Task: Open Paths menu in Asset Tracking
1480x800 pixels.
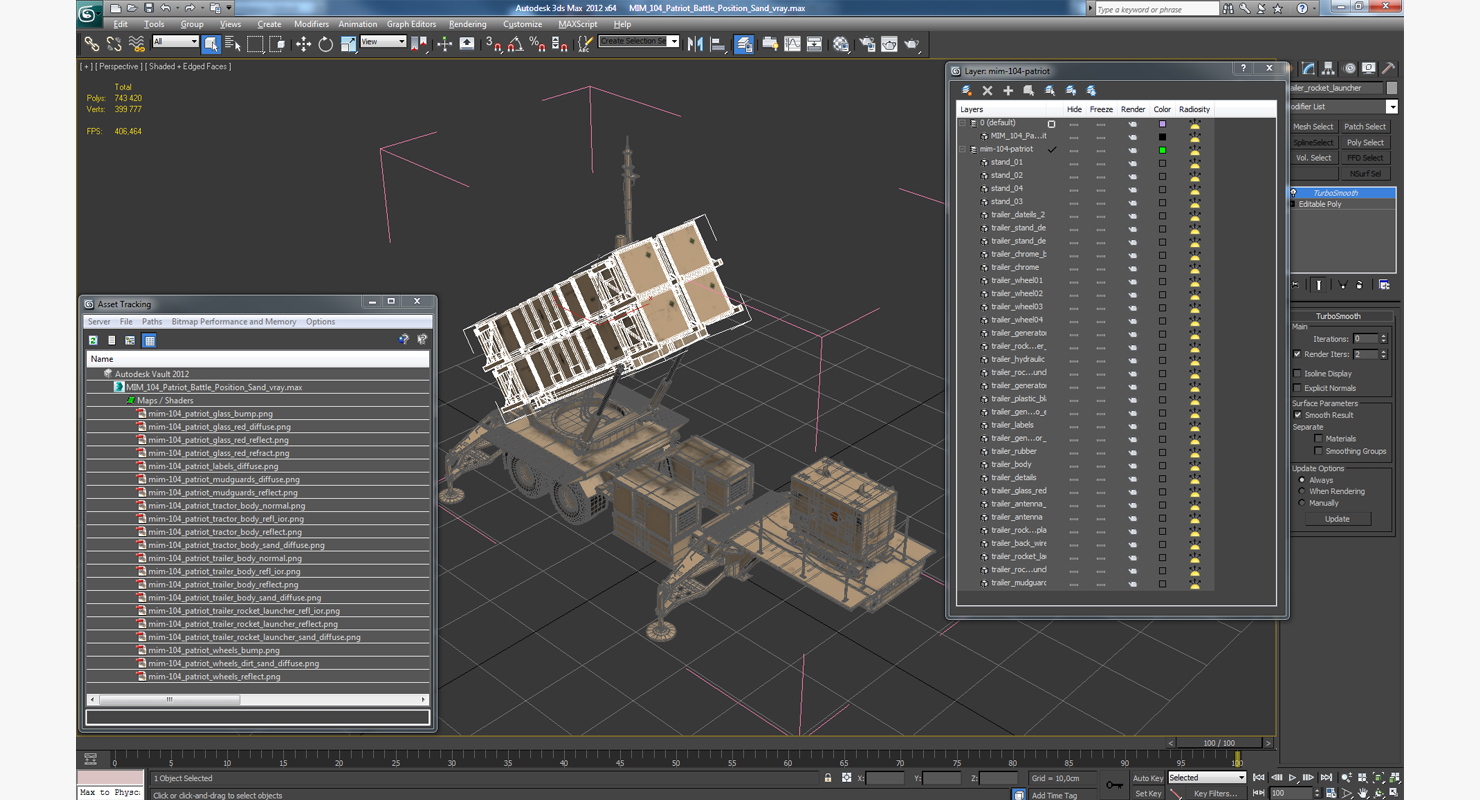Action: pyautogui.click(x=152, y=322)
